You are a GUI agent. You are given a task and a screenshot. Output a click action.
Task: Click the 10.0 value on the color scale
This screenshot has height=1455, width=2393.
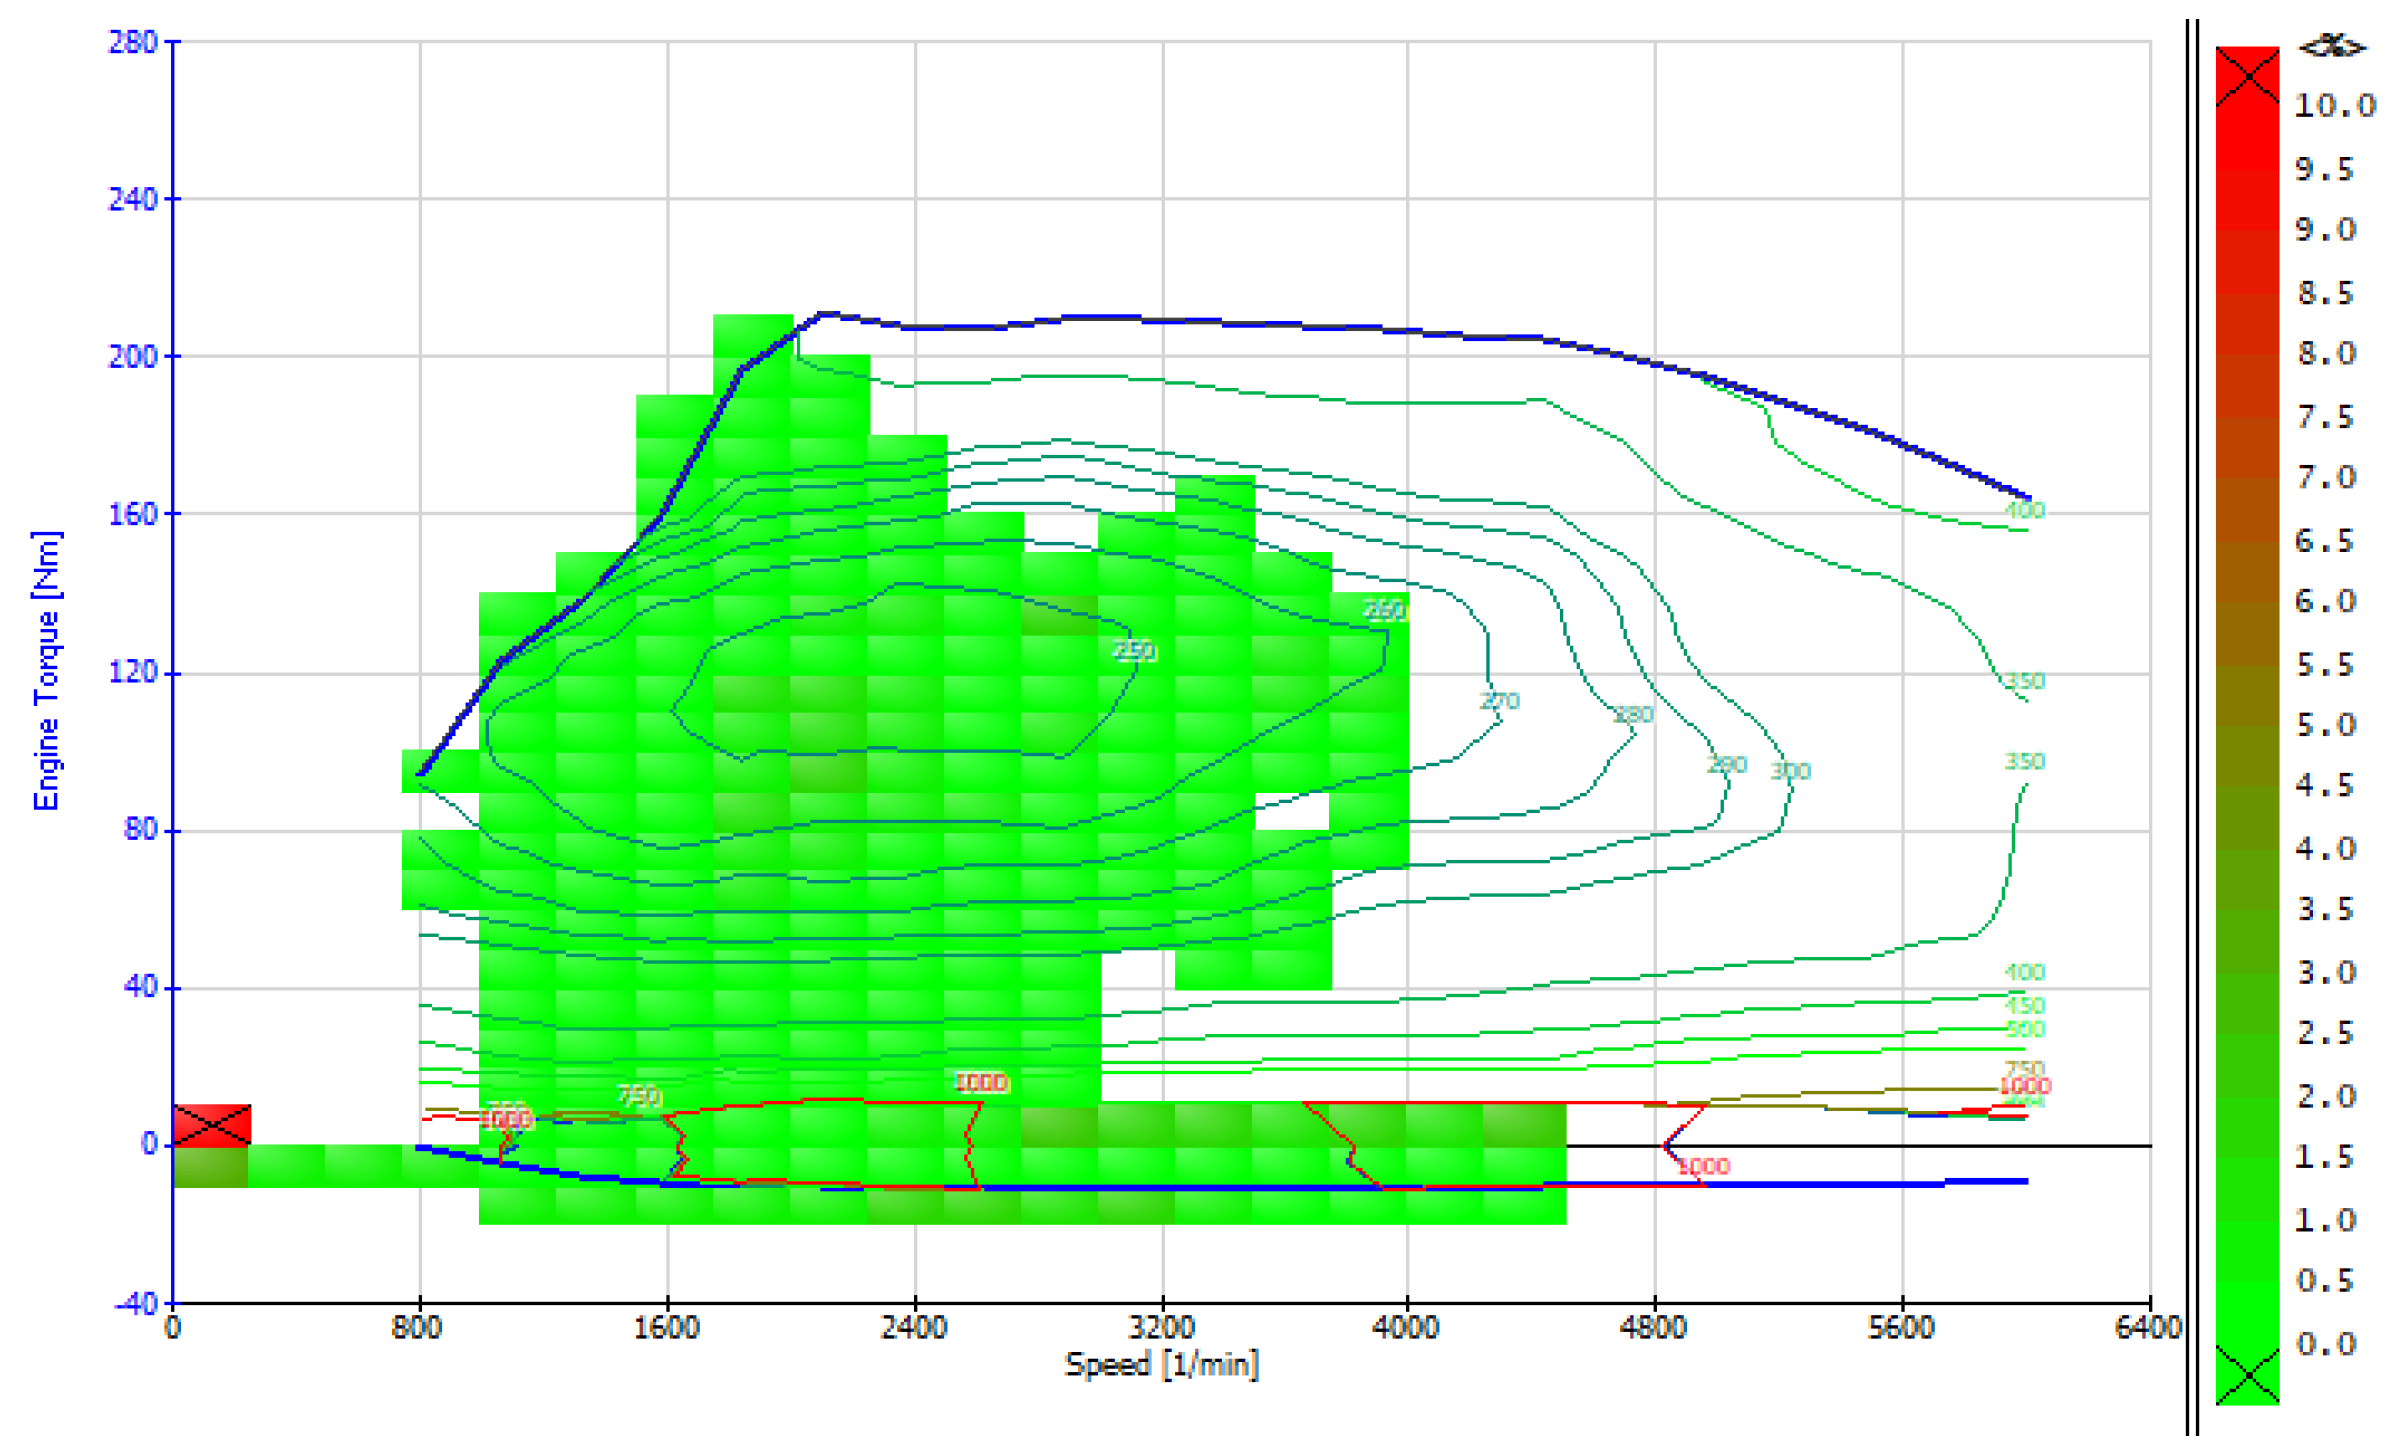point(2333,106)
